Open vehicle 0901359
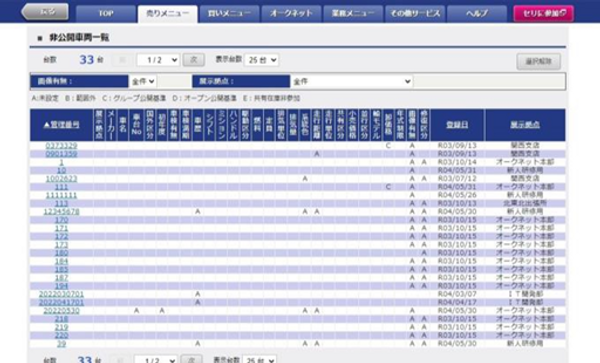Viewport: 600px width, 363px height. (61, 154)
